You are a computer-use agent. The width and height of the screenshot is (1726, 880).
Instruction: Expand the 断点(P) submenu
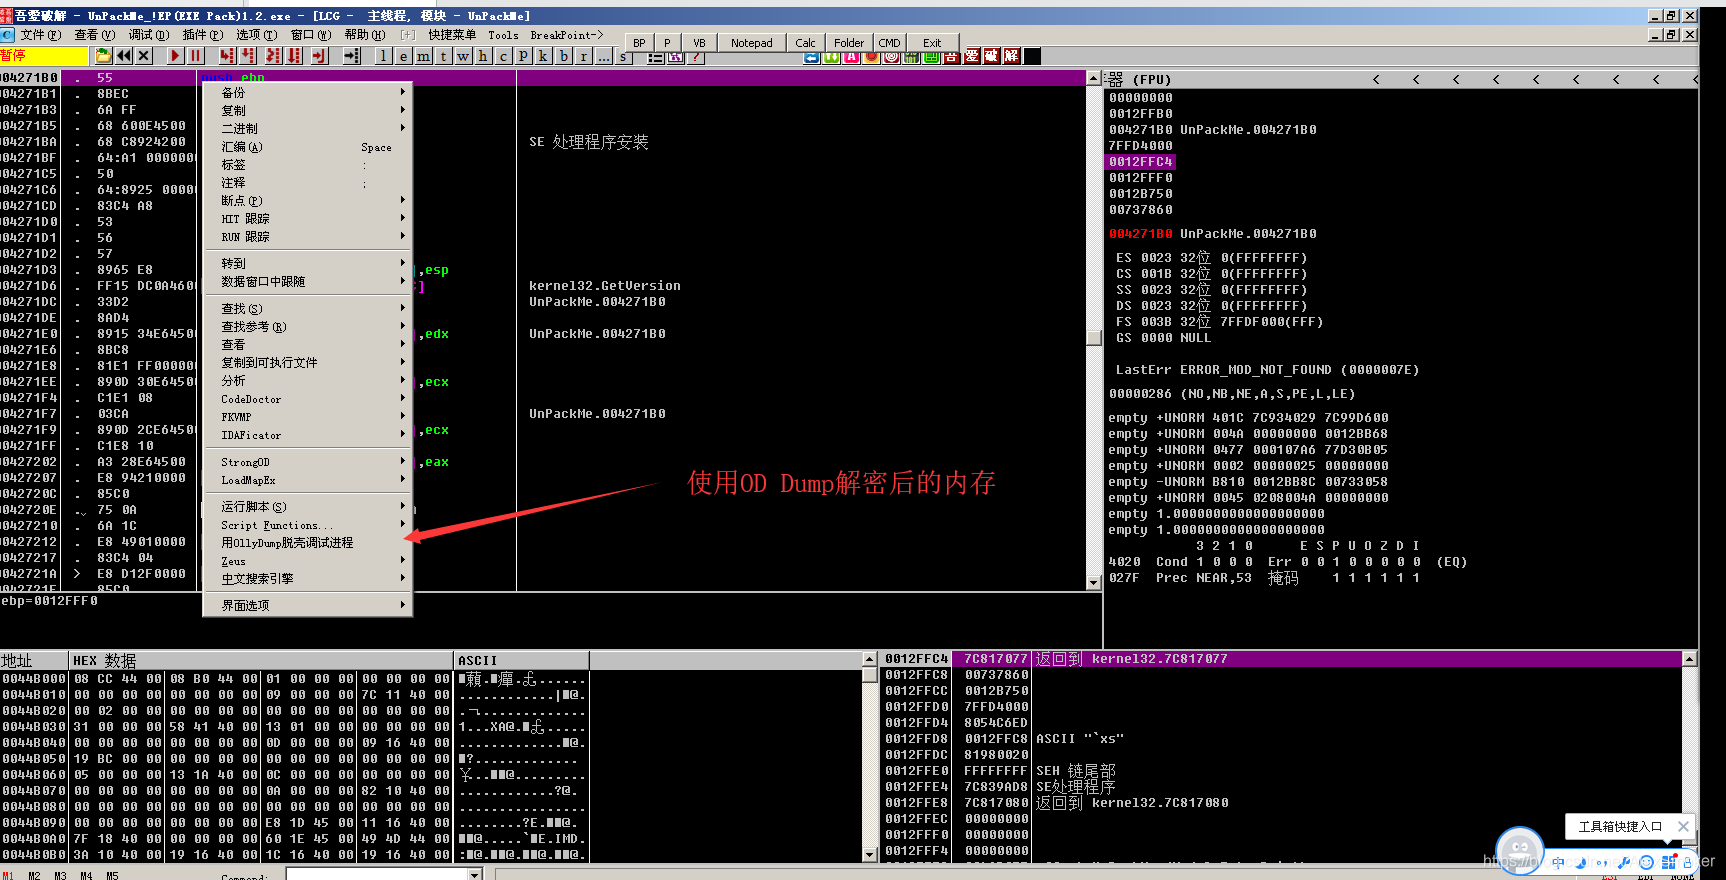[x=307, y=201]
